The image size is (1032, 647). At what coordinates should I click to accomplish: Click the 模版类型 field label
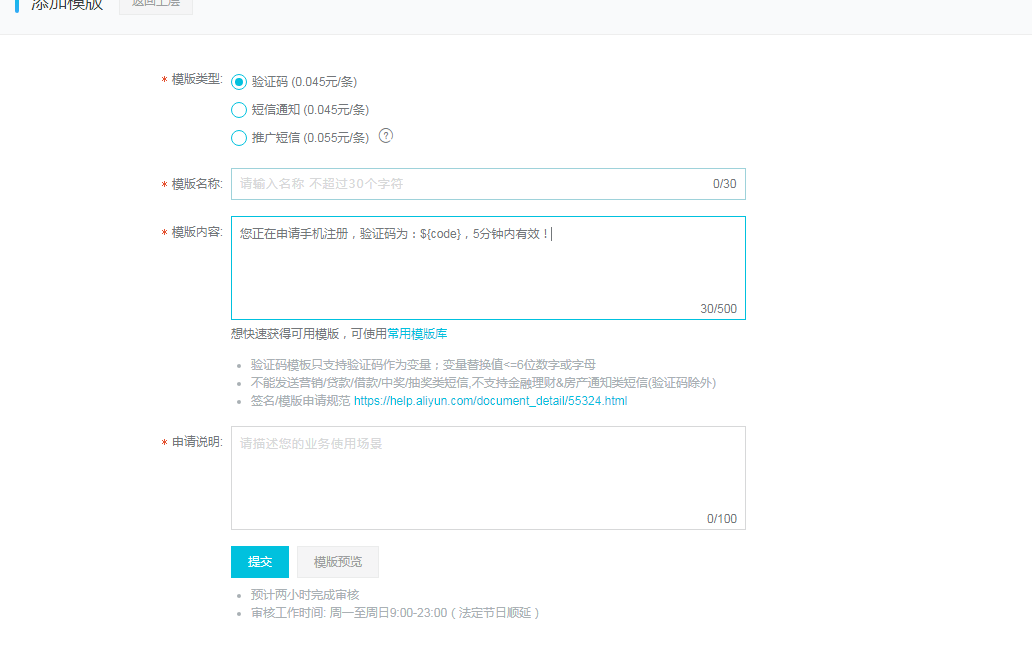(196, 79)
